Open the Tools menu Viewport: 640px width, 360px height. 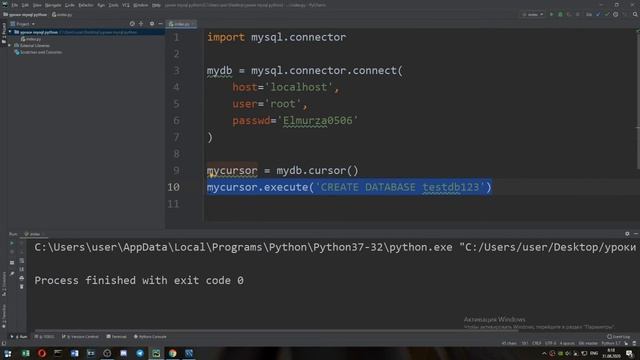(x=113, y=5)
